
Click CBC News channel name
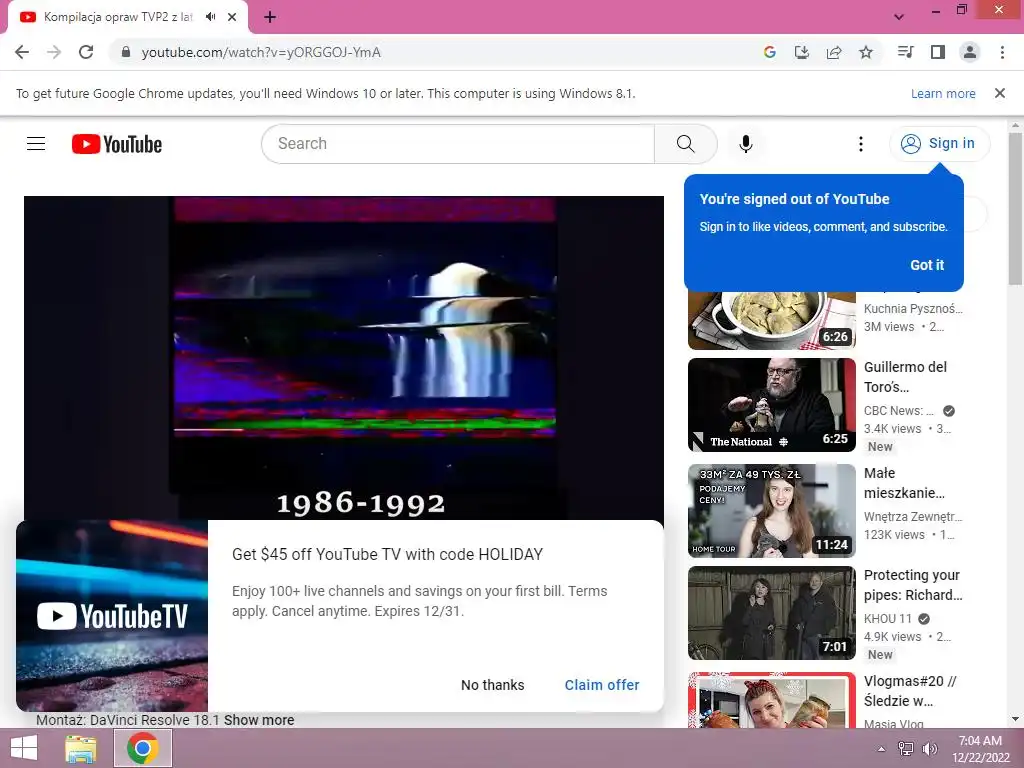coord(899,411)
